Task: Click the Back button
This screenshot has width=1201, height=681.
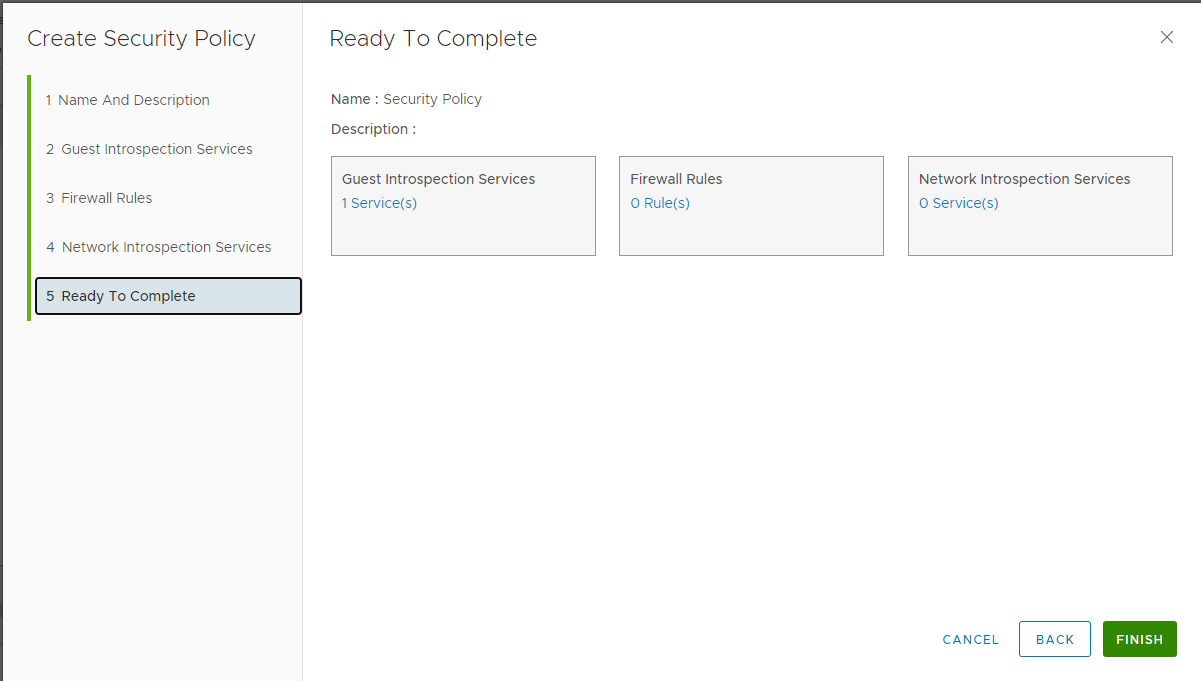Action: click(1054, 639)
